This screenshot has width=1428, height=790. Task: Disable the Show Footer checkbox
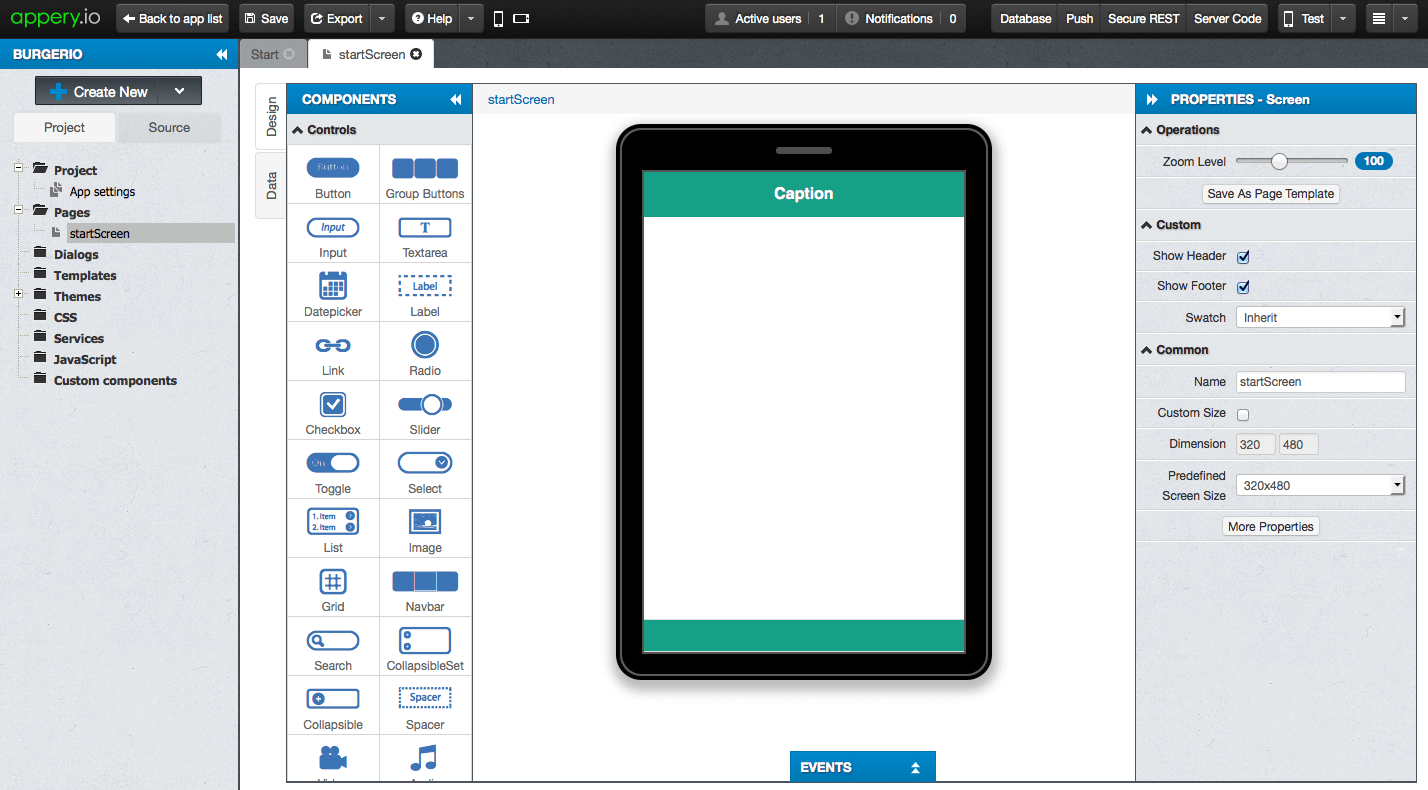tap(1244, 287)
